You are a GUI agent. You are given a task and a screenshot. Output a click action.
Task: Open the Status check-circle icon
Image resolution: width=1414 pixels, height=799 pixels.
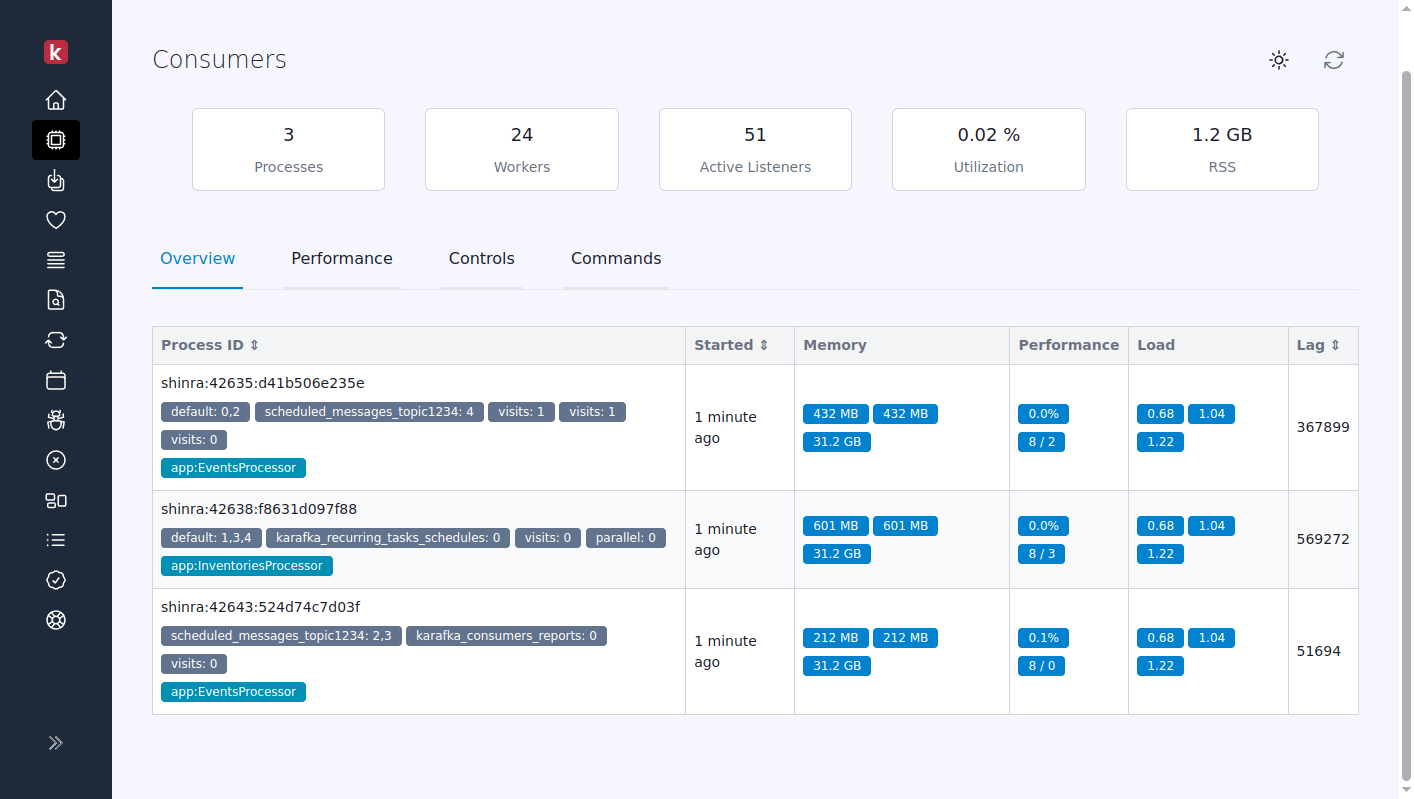[x=56, y=580]
